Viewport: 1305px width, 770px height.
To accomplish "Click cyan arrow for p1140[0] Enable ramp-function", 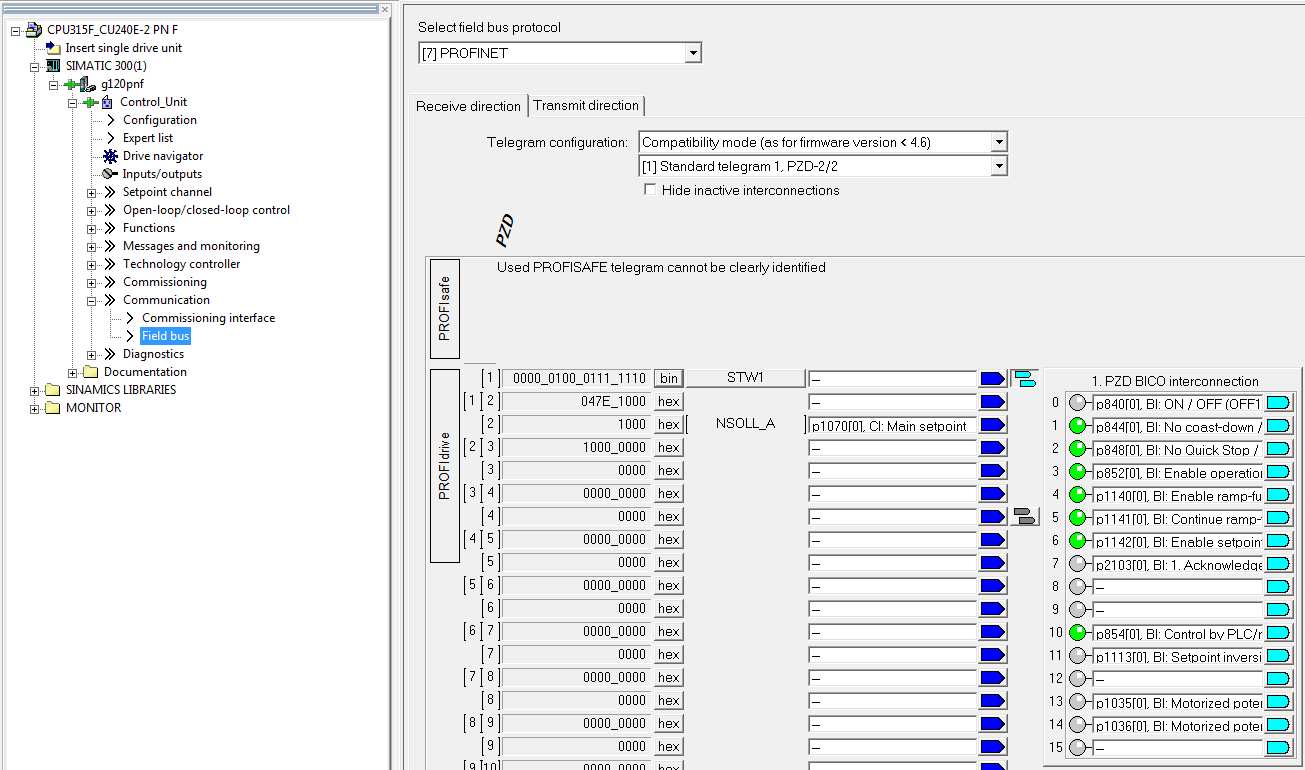I will click(x=1278, y=495).
